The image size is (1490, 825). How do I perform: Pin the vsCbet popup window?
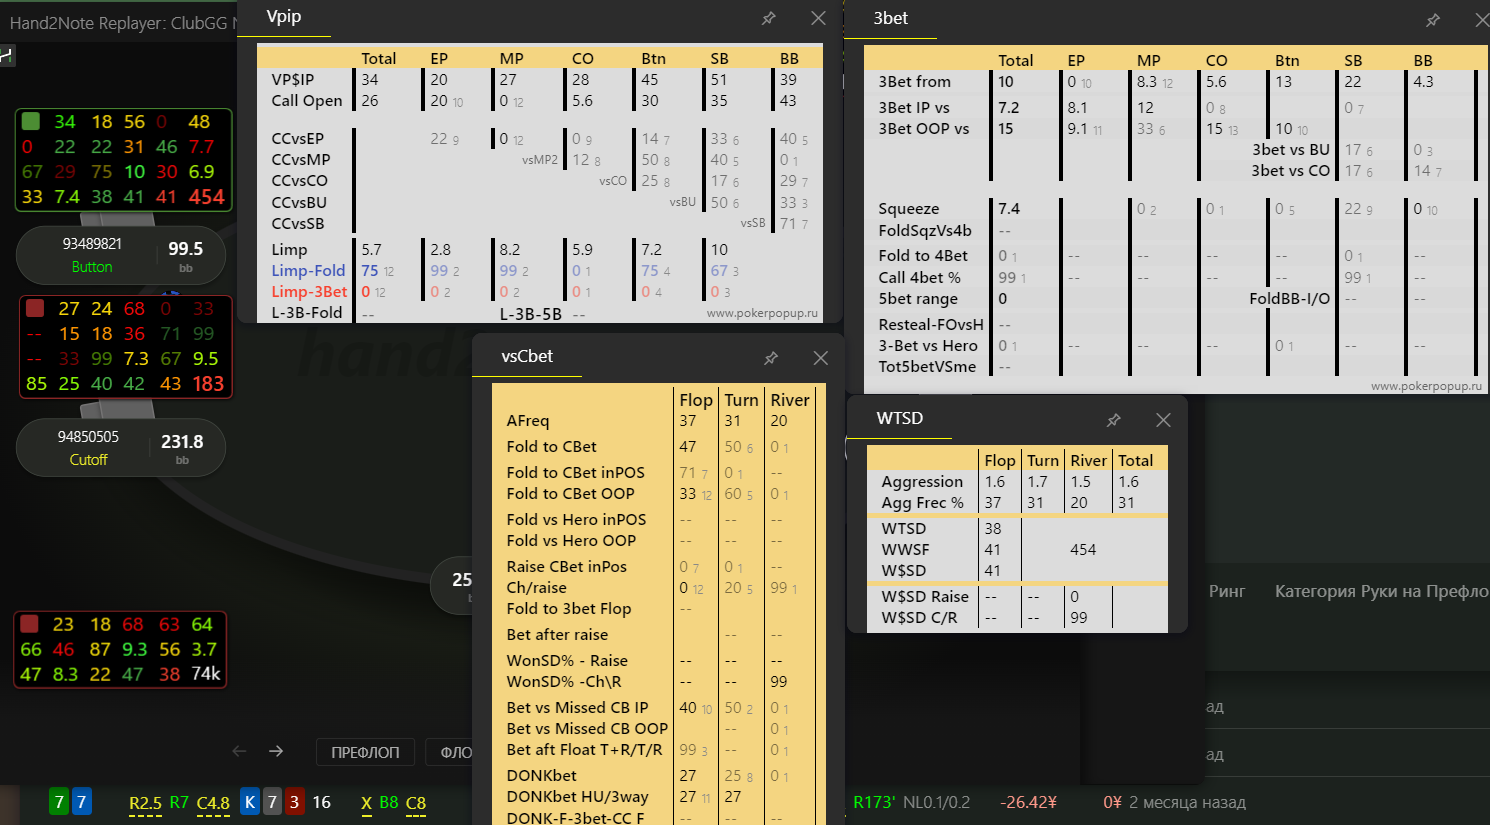coord(771,358)
